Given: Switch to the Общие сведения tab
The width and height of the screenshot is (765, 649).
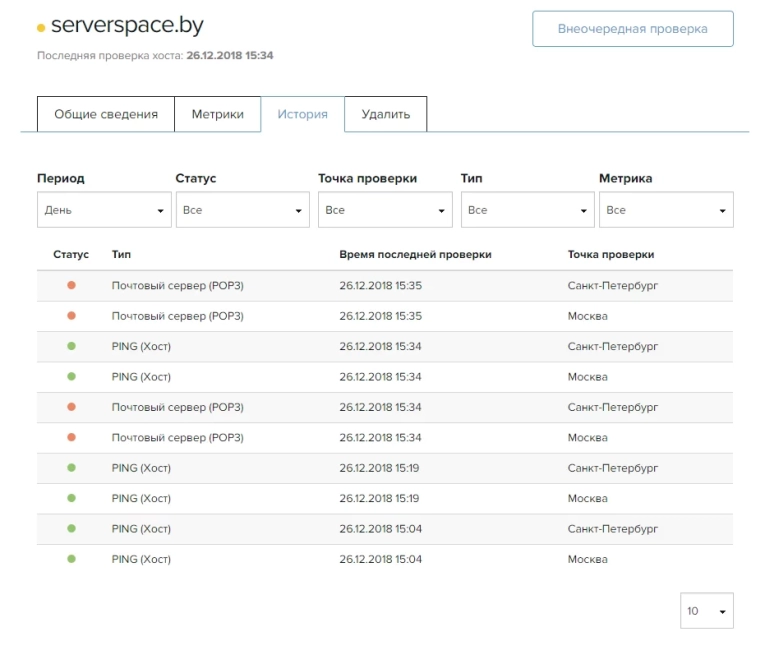Looking at the screenshot, I should point(106,114).
